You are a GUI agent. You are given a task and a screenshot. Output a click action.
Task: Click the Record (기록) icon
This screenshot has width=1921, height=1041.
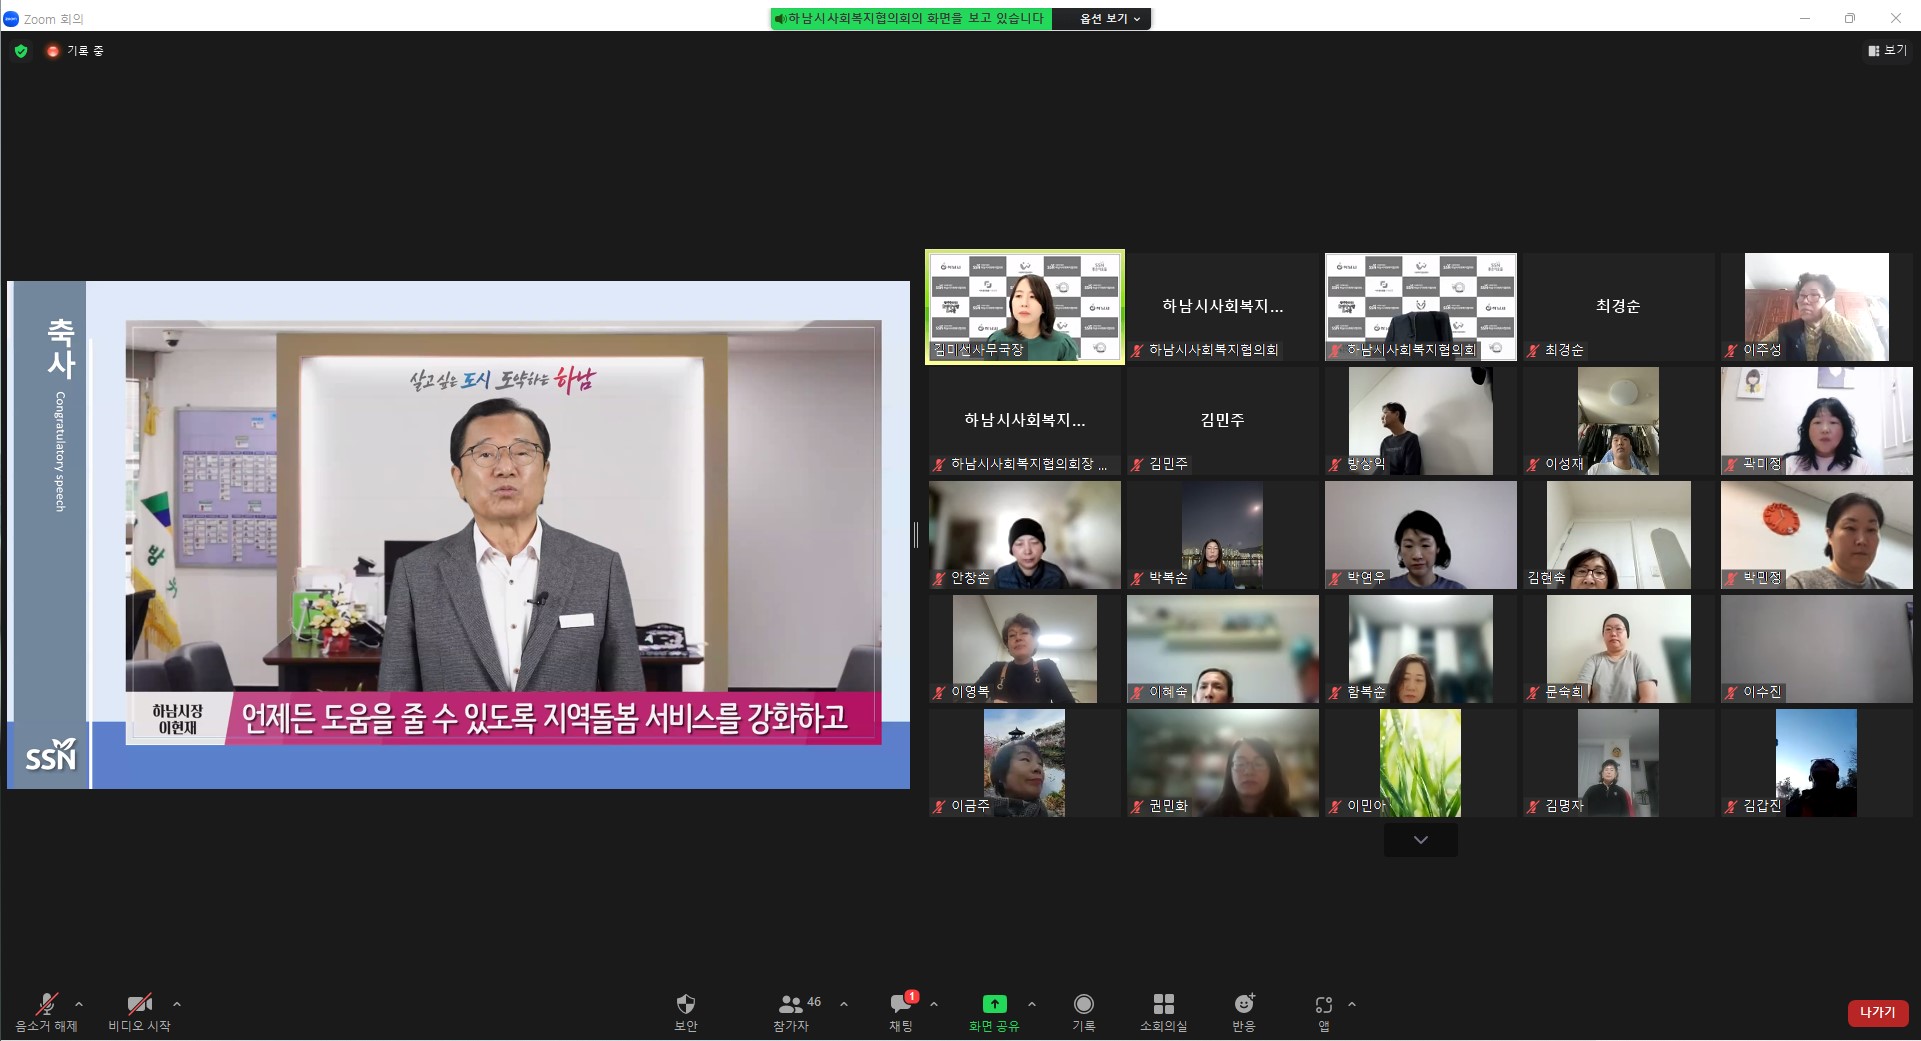click(1083, 1004)
